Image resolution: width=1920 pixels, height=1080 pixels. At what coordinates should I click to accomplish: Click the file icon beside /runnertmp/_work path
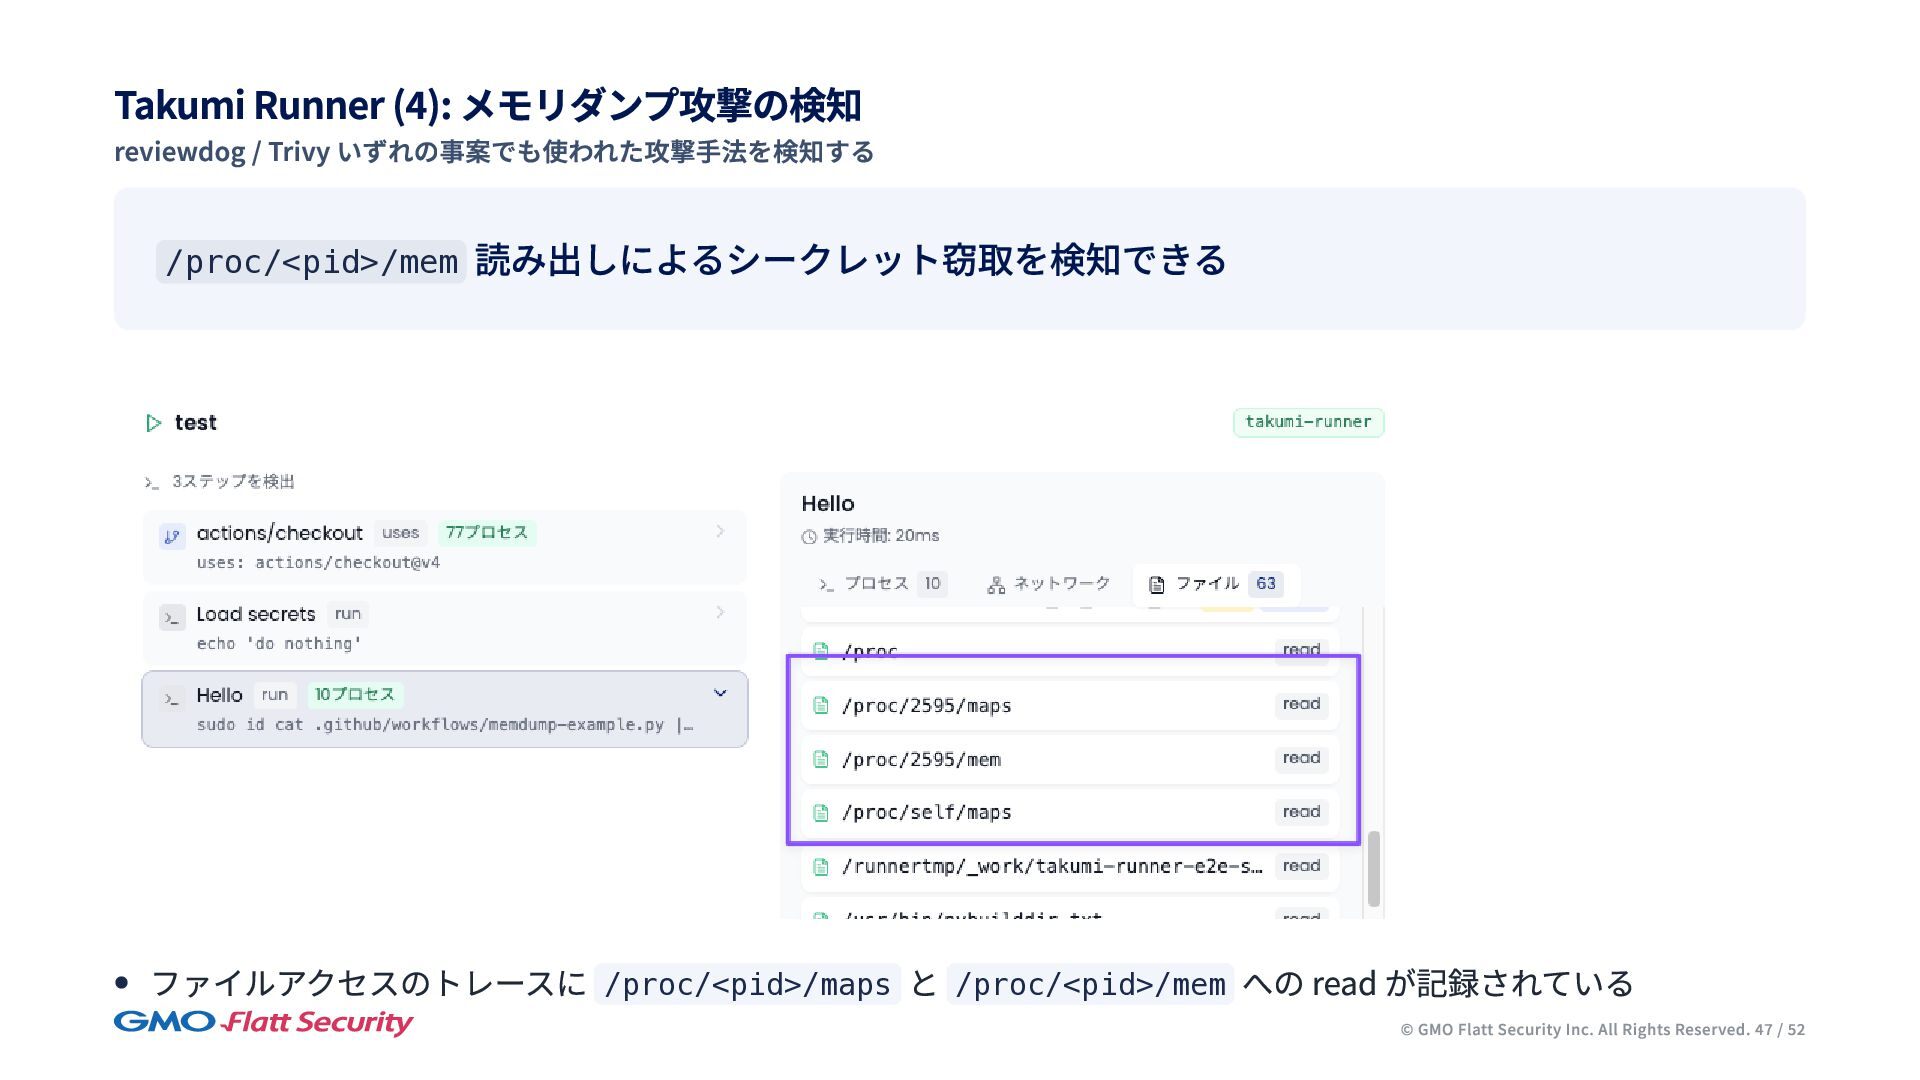[x=821, y=867]
